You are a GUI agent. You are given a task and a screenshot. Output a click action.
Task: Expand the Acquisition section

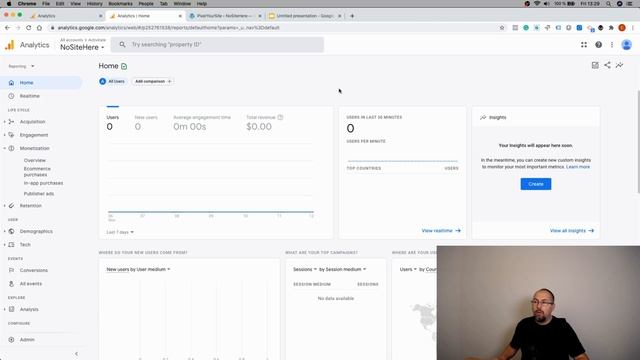[x=4, y=122]
